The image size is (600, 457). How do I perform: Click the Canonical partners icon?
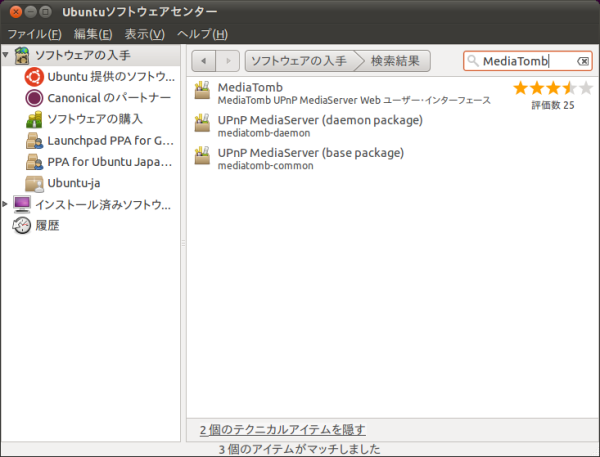33,98
